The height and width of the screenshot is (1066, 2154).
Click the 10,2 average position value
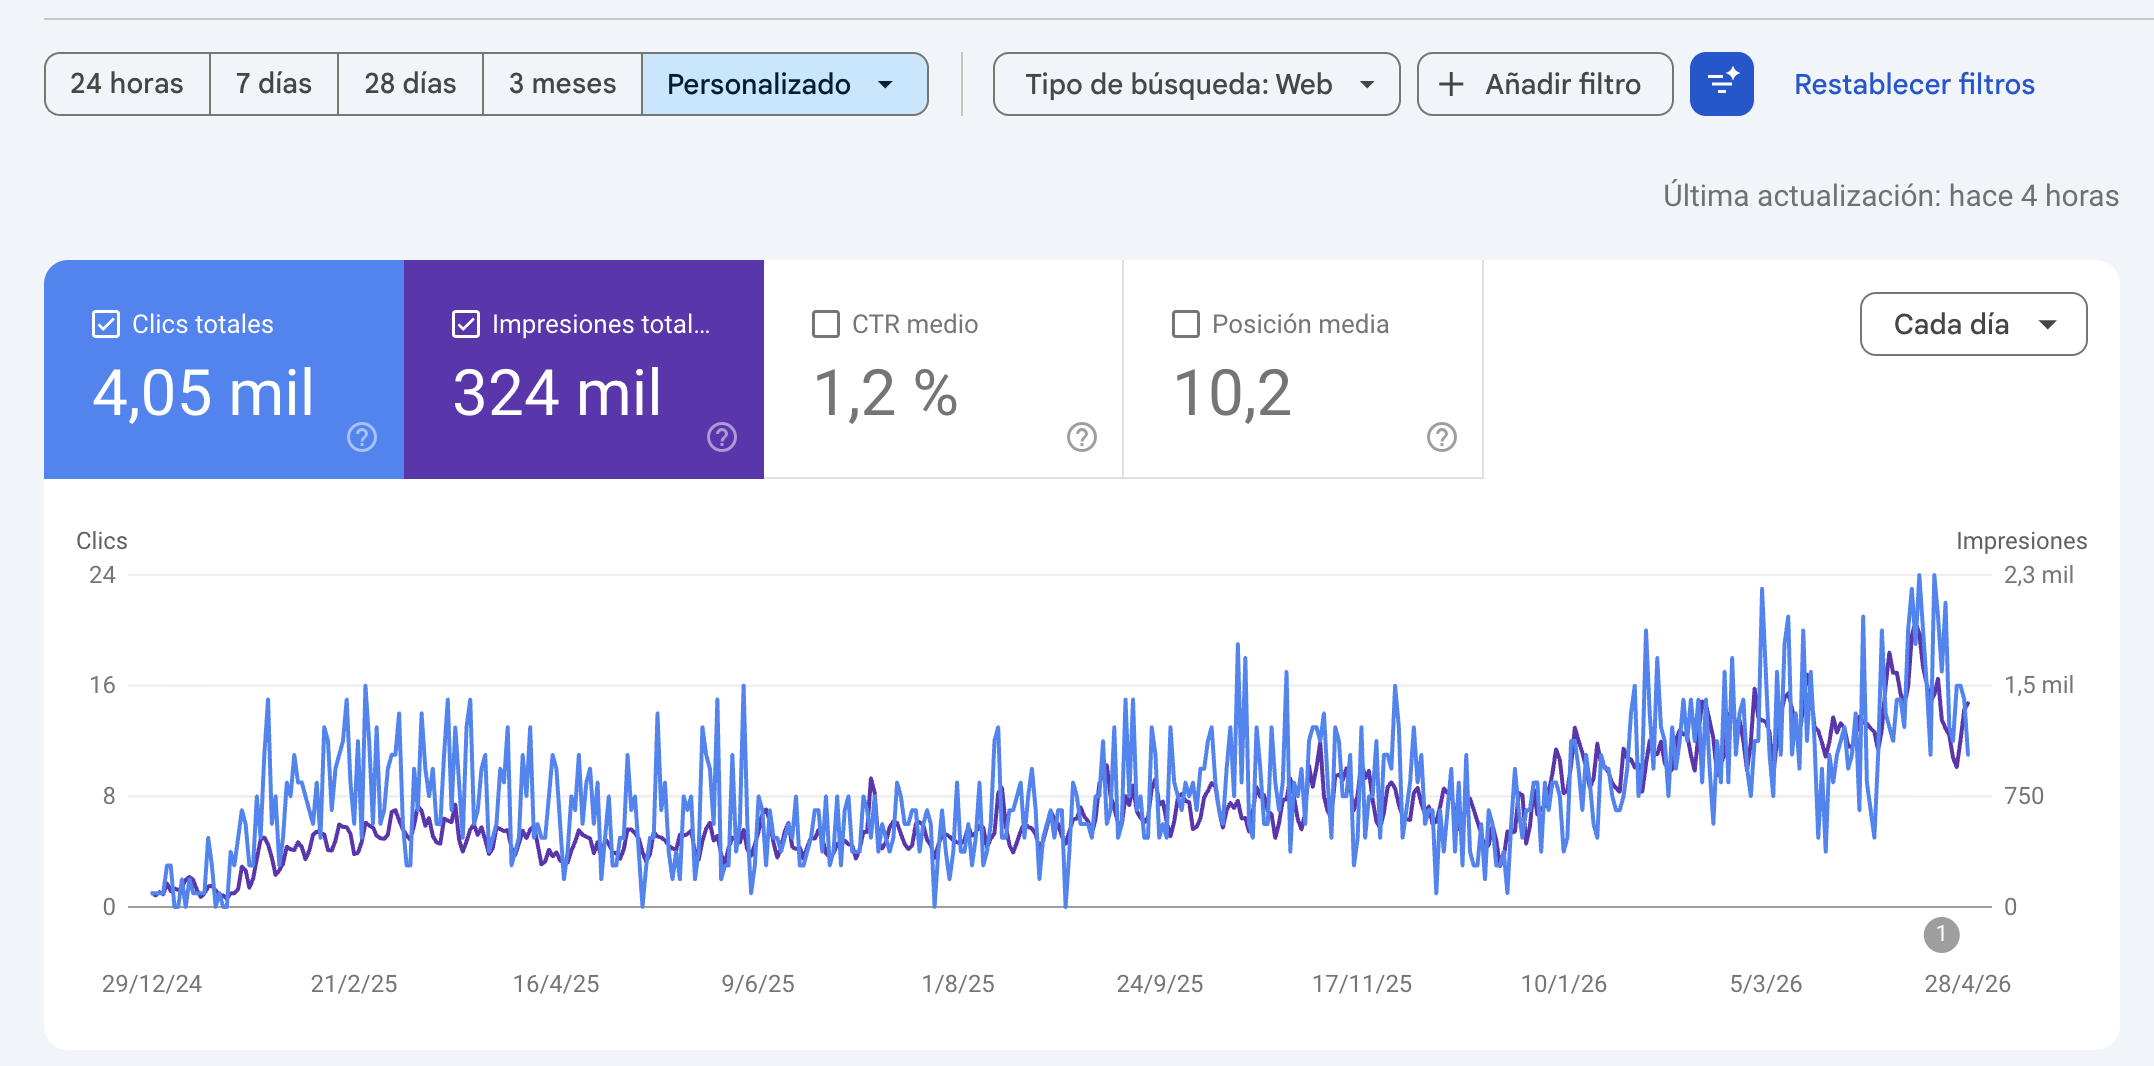tap(1232, 392)
